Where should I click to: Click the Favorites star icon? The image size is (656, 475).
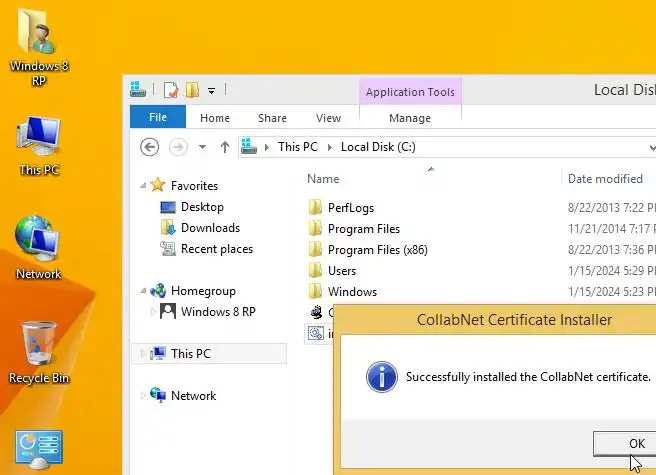158,185
